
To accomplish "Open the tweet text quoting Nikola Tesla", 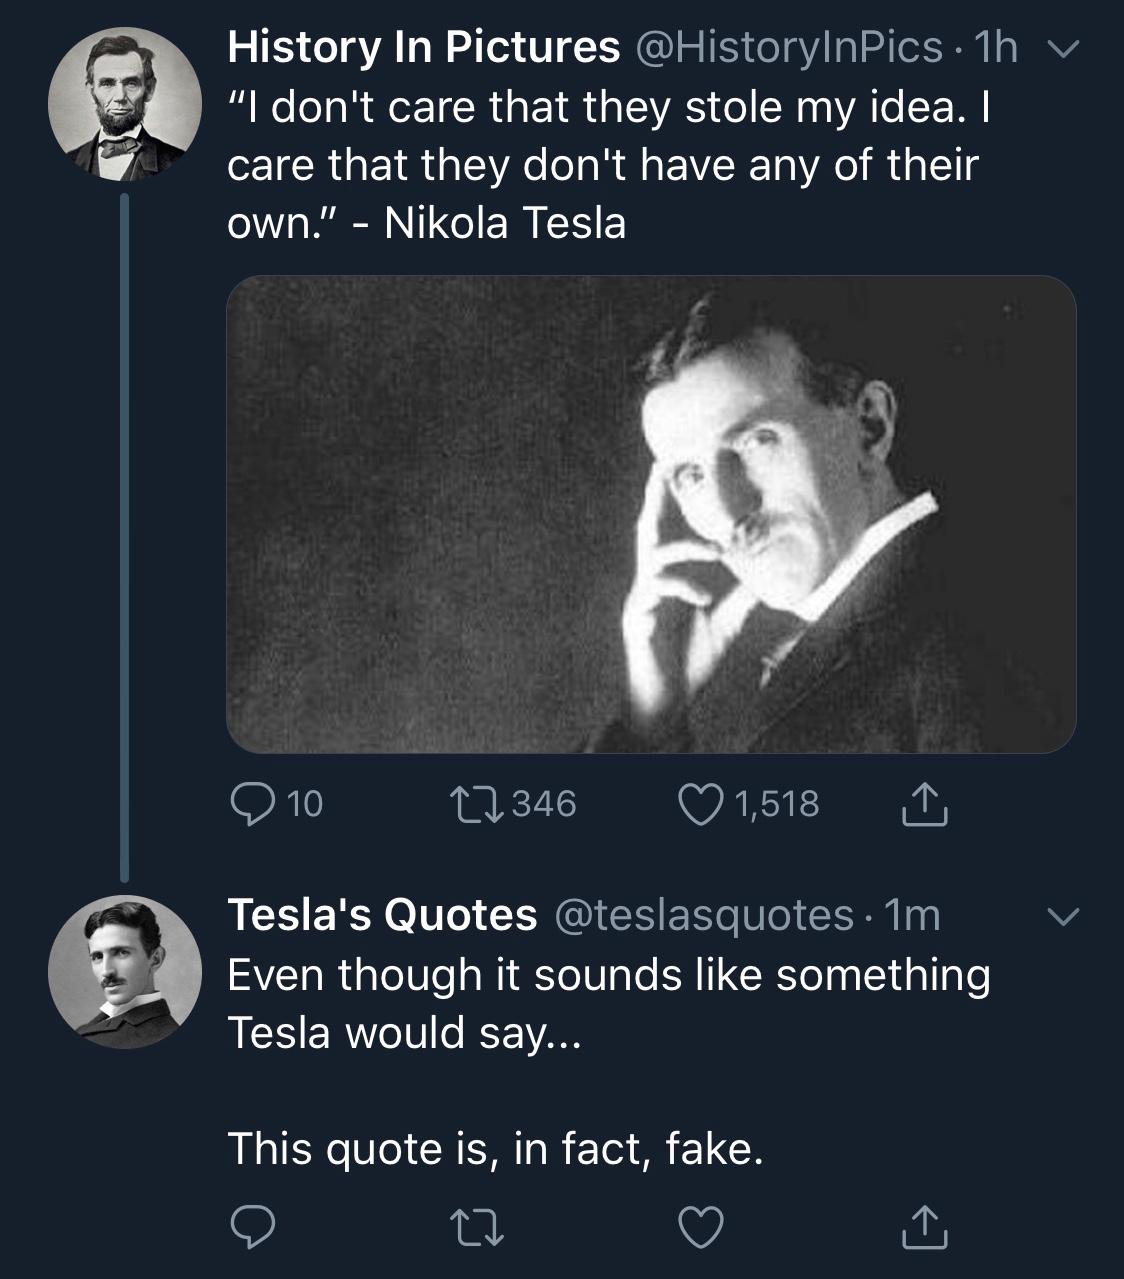I will point(602,165).
